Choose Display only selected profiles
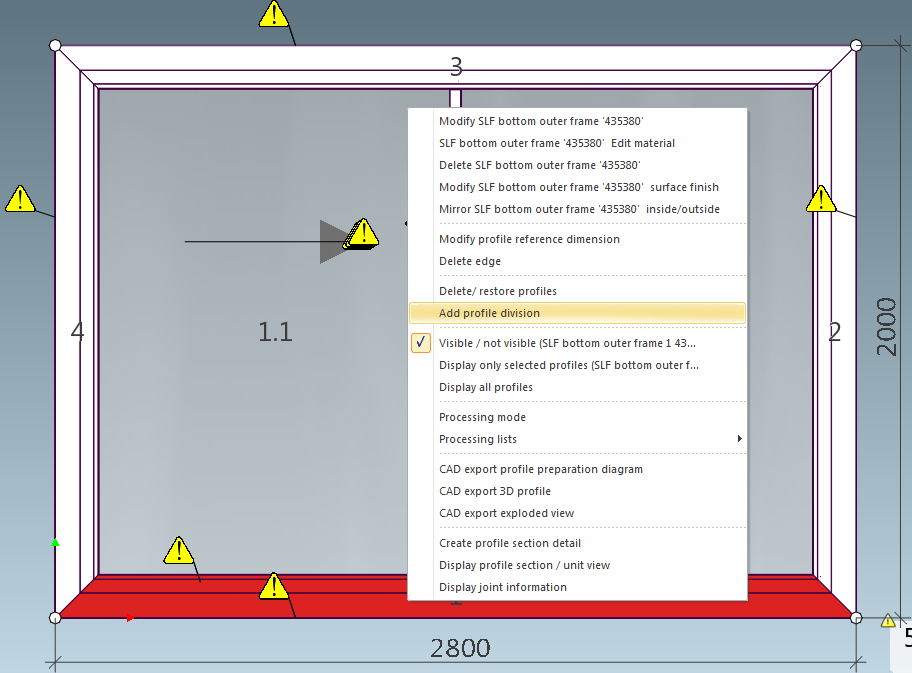Image resolution: width=912 pixels, height=673 pixels. tap(568, 365)
